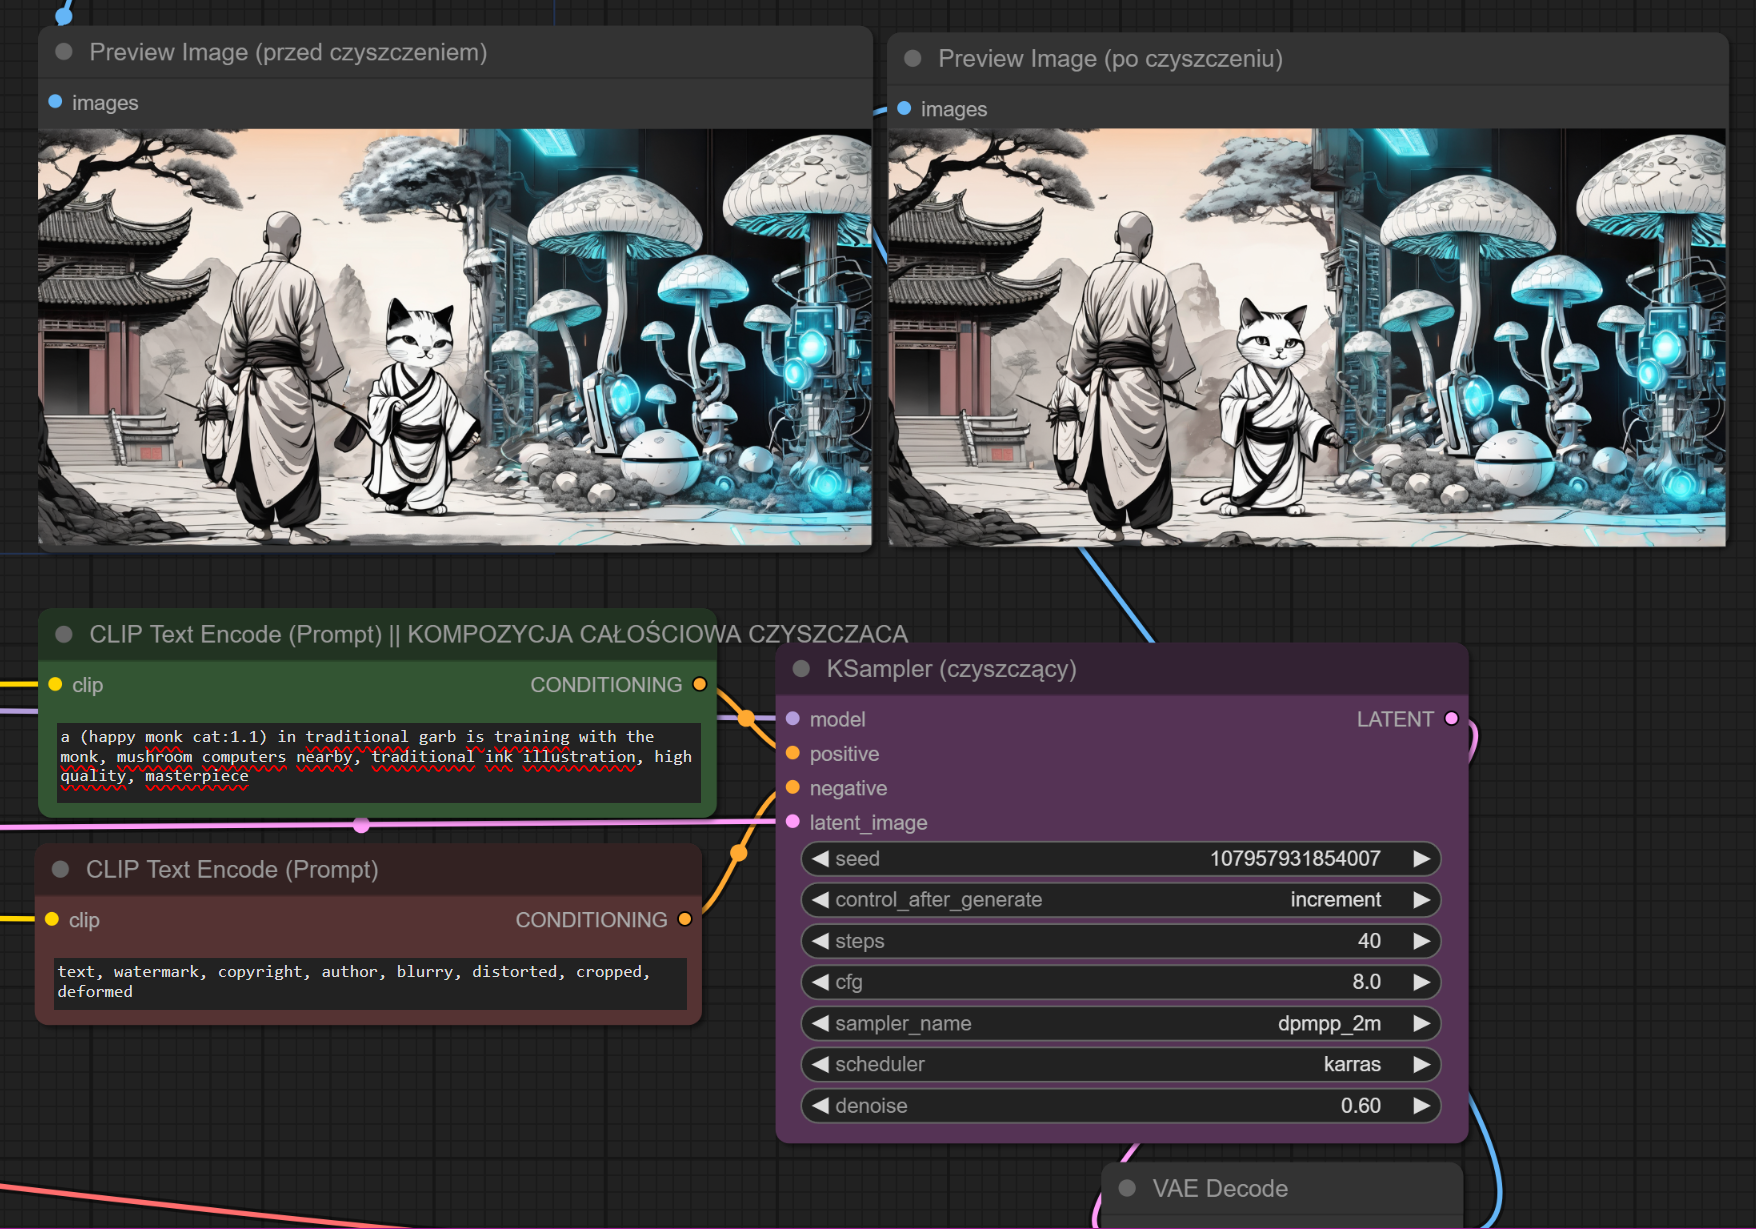Screen dimensions: 1756x1229
Task: Click the preview image thumbnail before cleaning
Action: [x=454, y=337]
